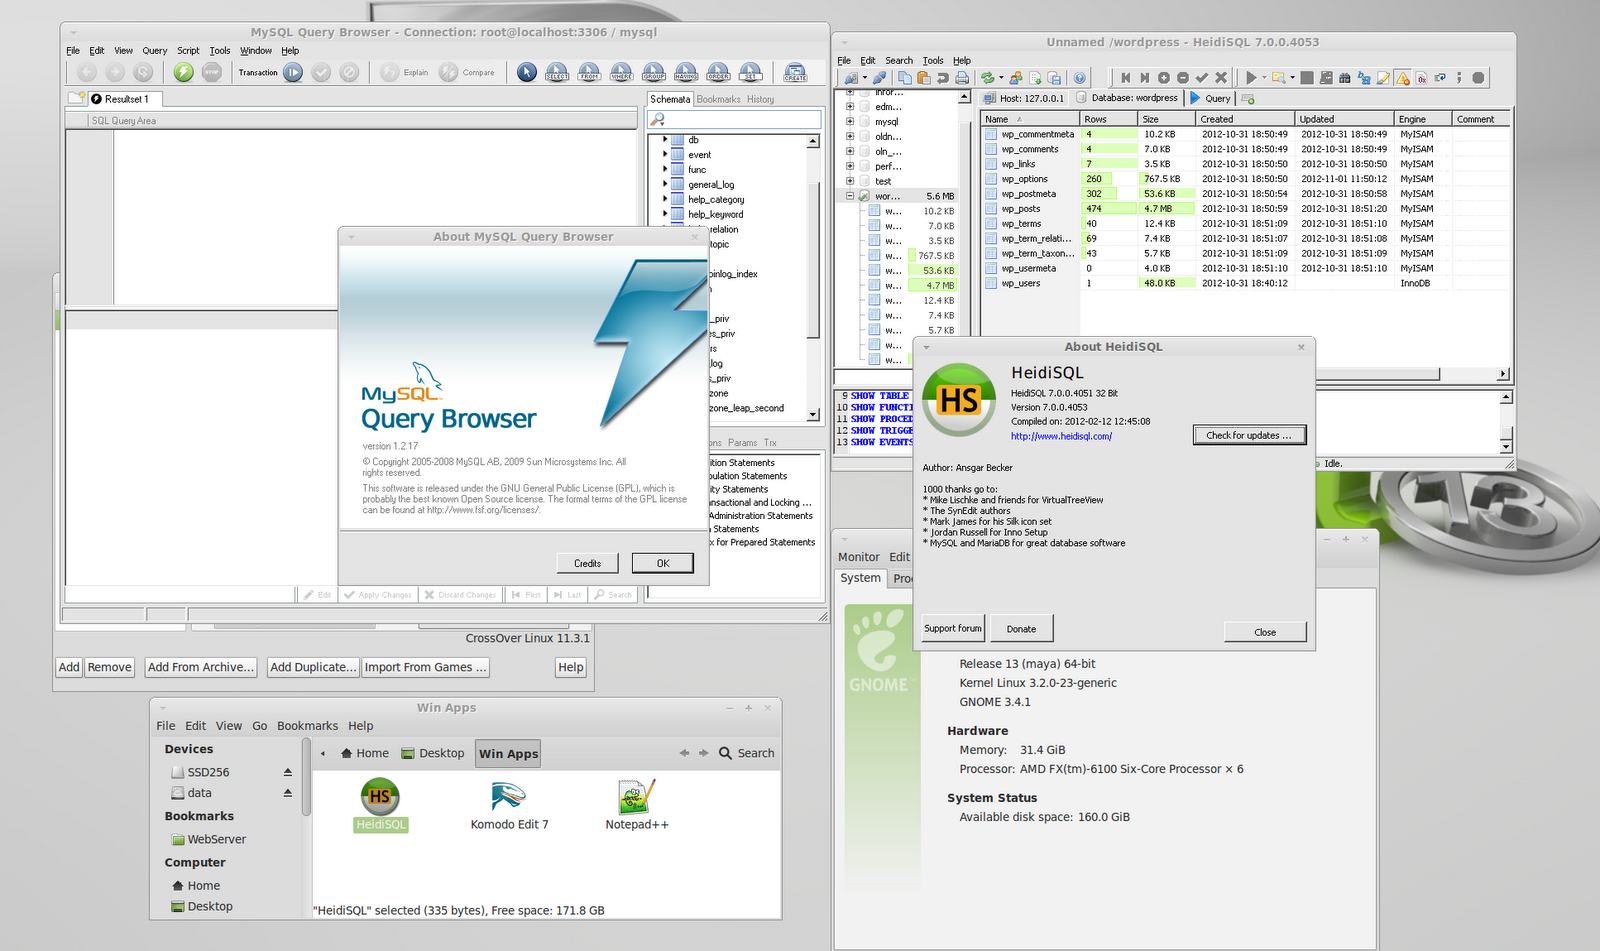This screenshot has width=1600, height=951.
Task: Click the blue help icon in HeidiSQL toolbar
Action: [x=1080, y=78]
